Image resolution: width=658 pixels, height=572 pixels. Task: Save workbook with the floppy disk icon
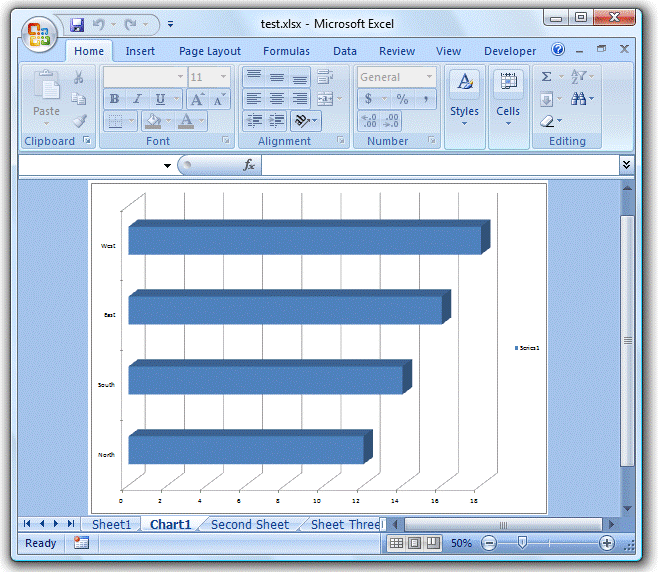click(77, 24)
